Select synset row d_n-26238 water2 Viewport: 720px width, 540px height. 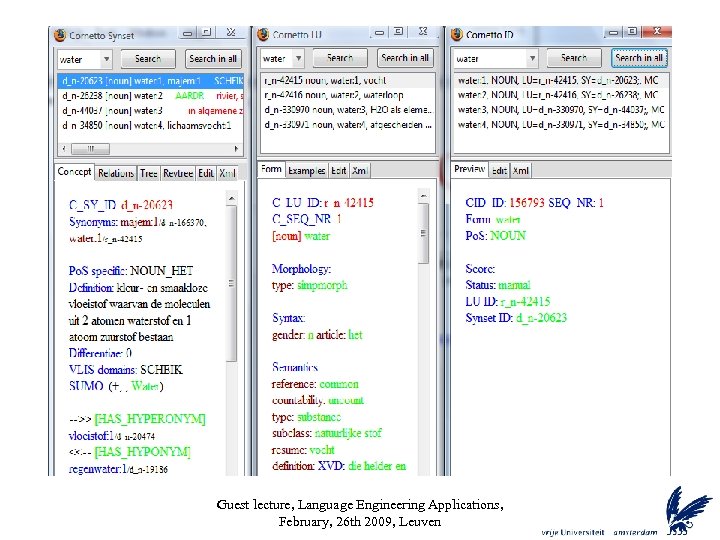(151, 96)
